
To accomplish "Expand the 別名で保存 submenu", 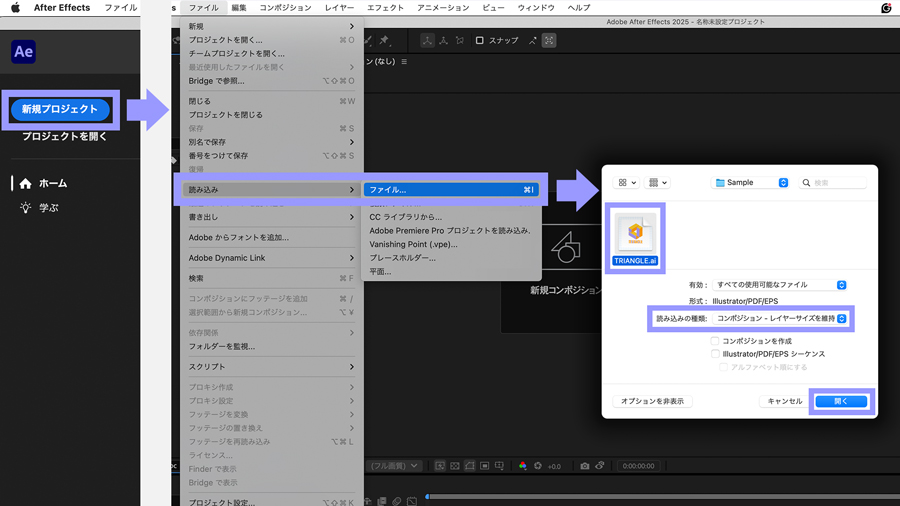I will tap(271, 142).
